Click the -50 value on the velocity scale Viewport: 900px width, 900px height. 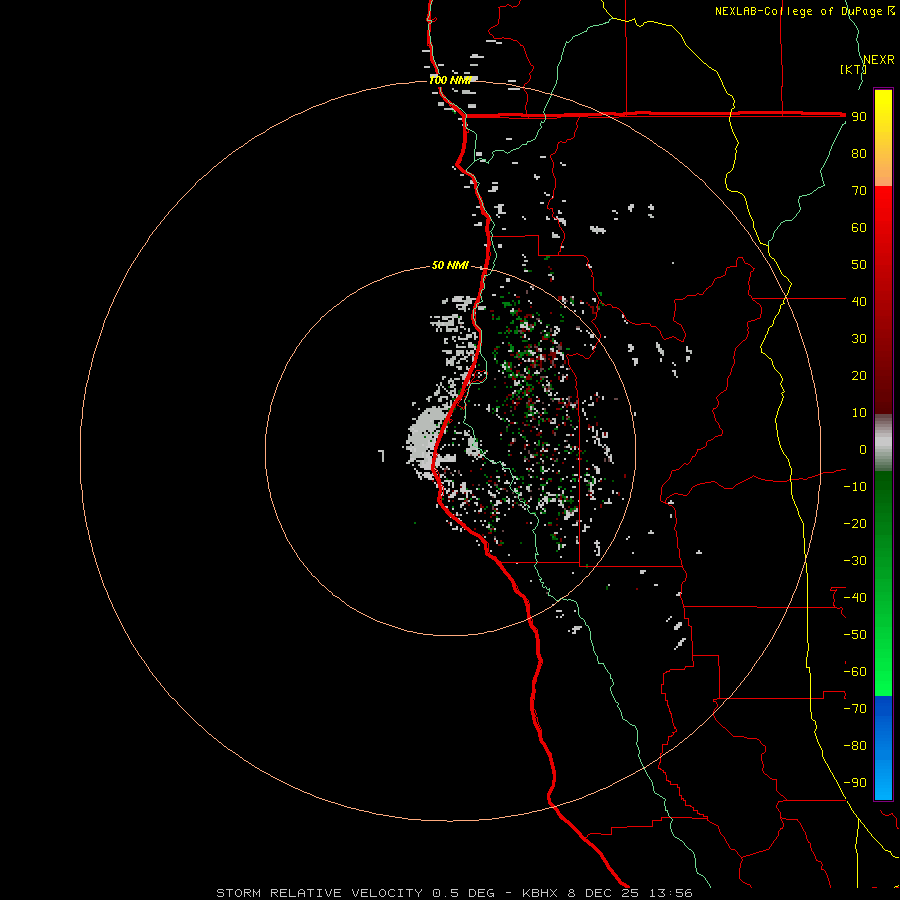tap(855, 634)
